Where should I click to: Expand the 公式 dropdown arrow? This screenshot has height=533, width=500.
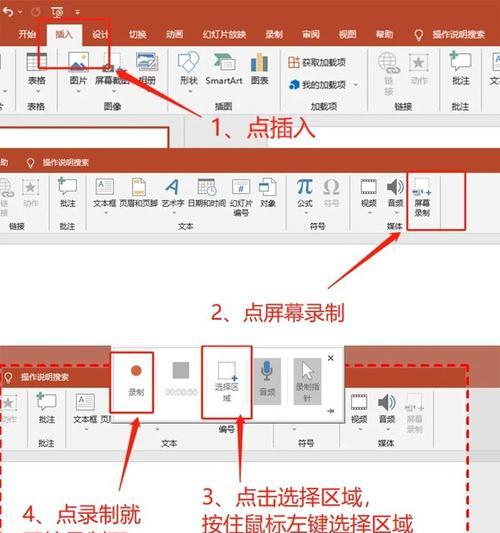306,213
